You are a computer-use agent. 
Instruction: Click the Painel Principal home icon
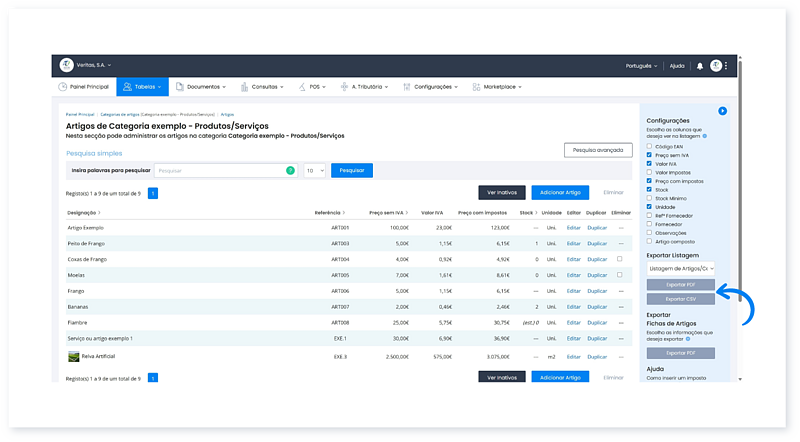(62, 87)
